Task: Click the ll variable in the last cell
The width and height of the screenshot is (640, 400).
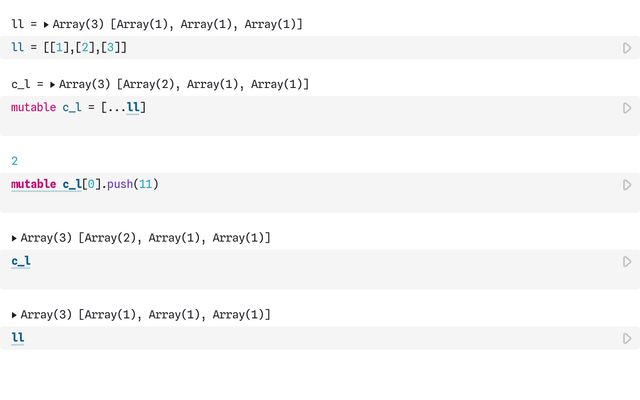Action: 18,339
